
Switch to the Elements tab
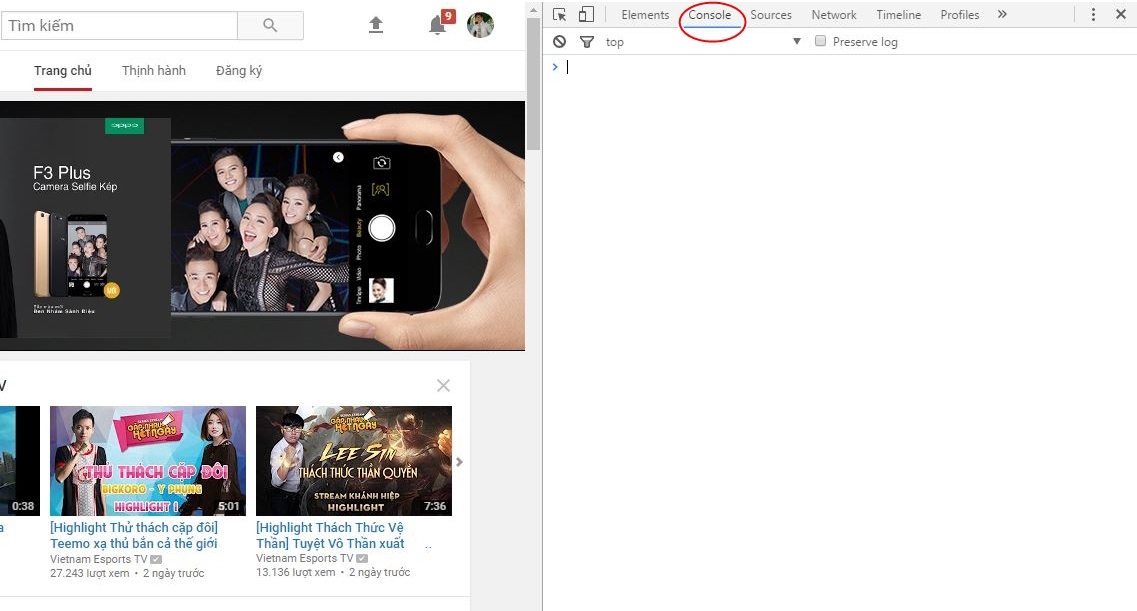(x=645, y=14)
